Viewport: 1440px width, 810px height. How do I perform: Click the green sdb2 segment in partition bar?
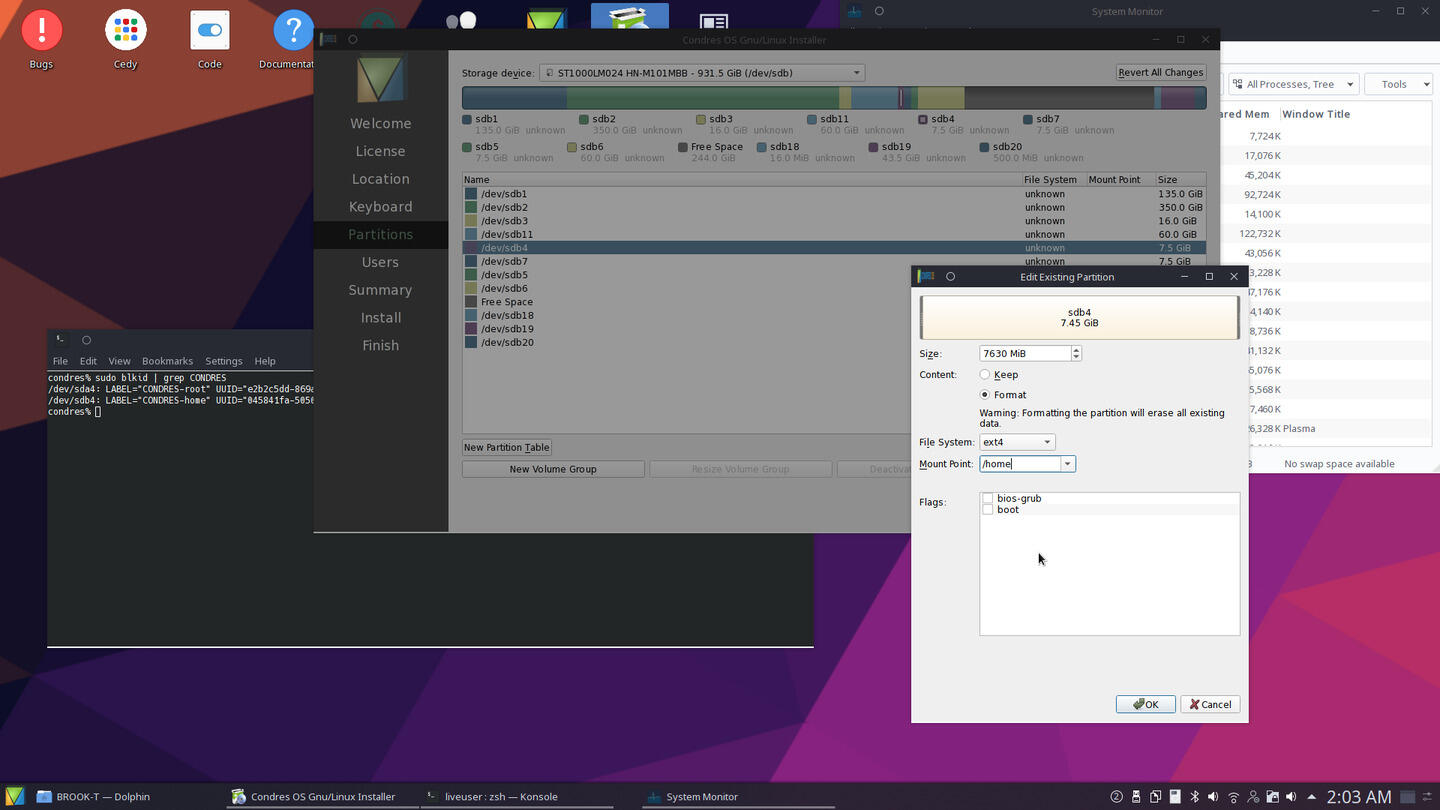point(702,98)
